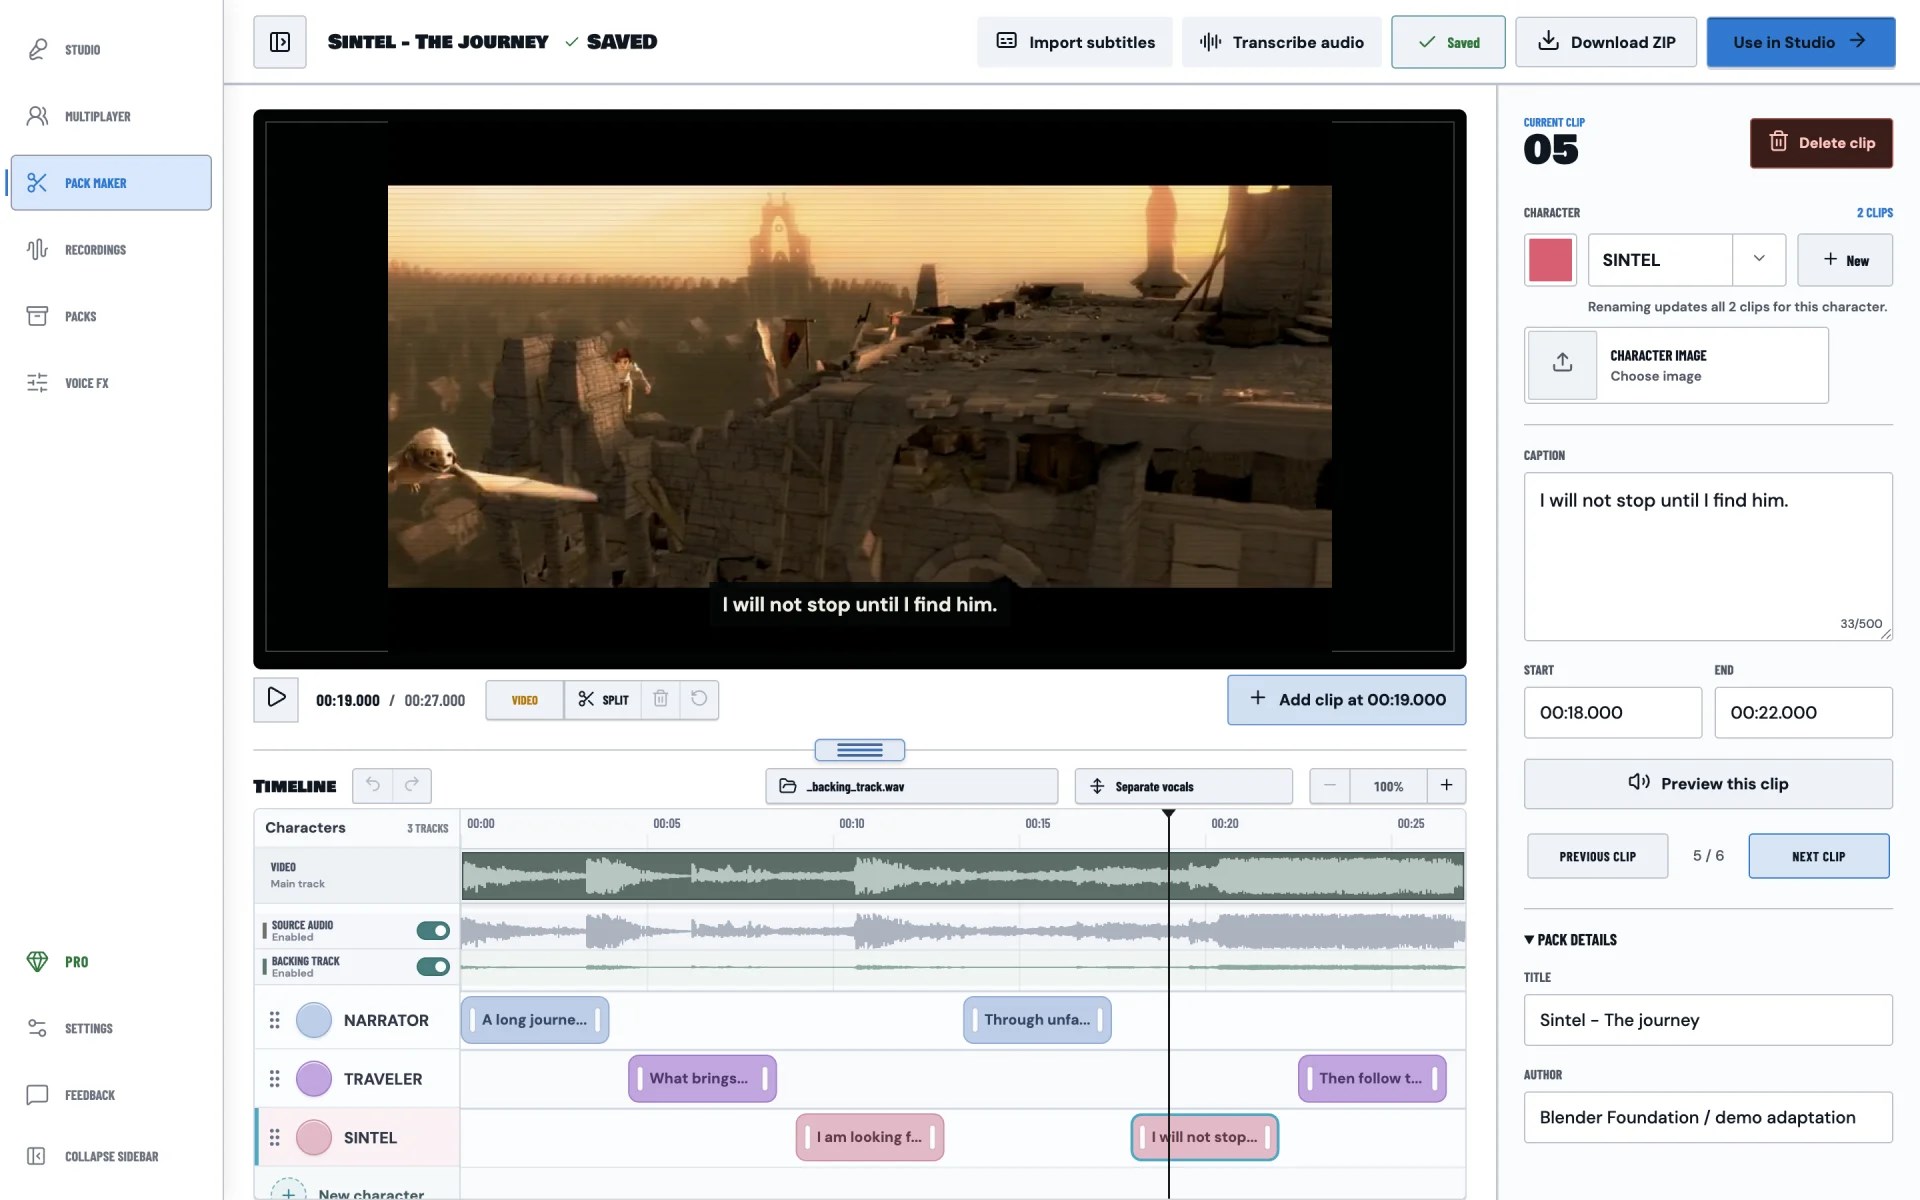
Task: Click Download ZIP button
Action: point(1606,42)
